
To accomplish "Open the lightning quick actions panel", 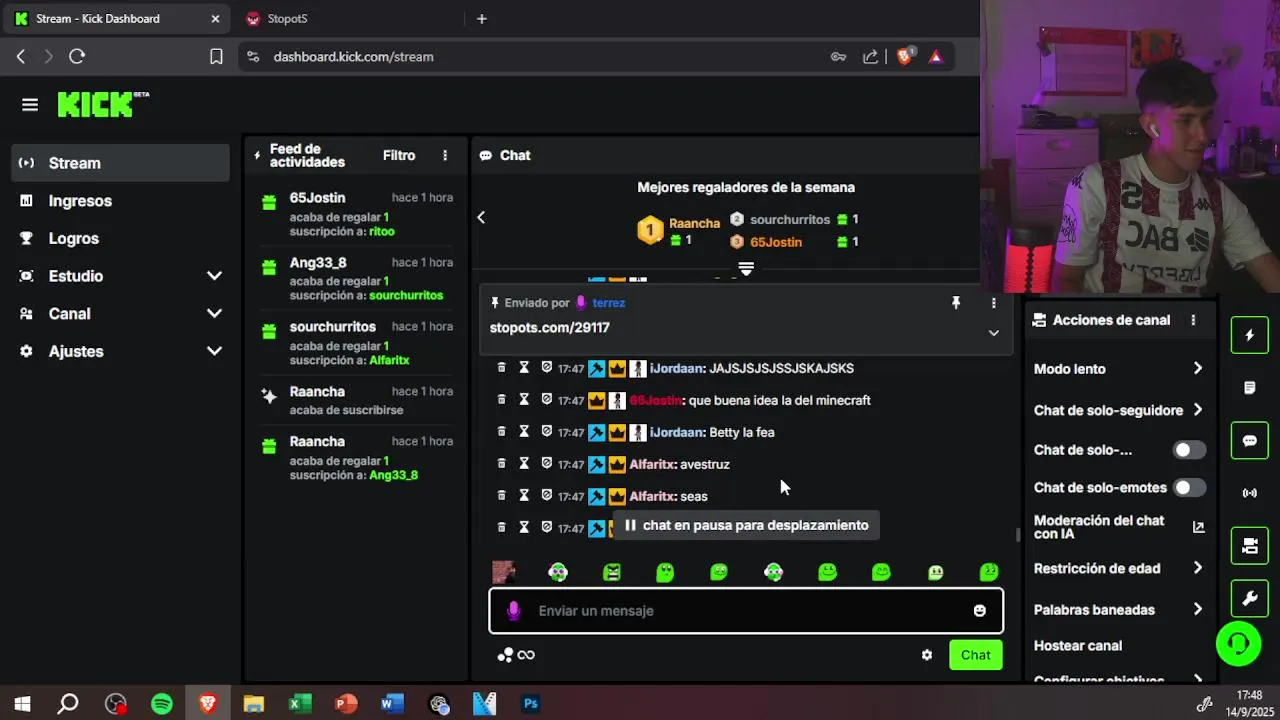I will 1249,336.
